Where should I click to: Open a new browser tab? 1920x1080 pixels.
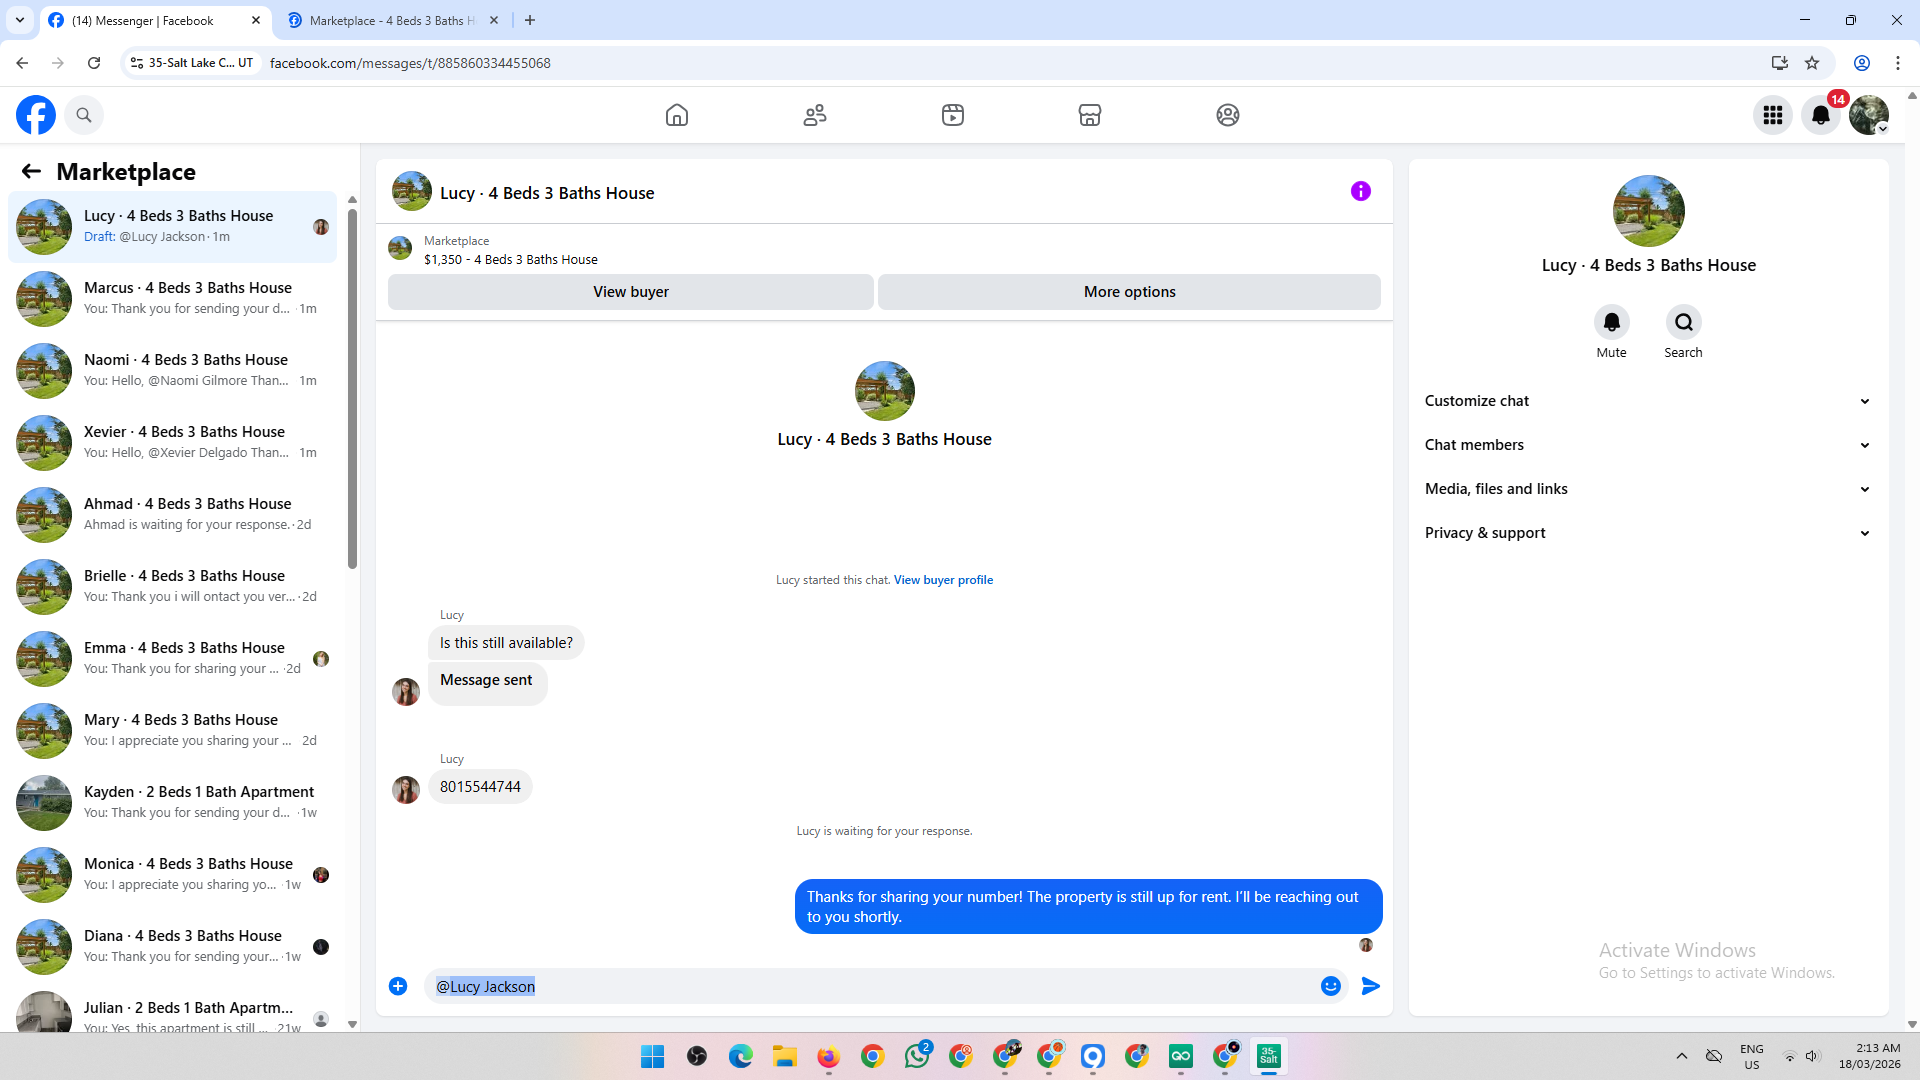tap(530, 20)
